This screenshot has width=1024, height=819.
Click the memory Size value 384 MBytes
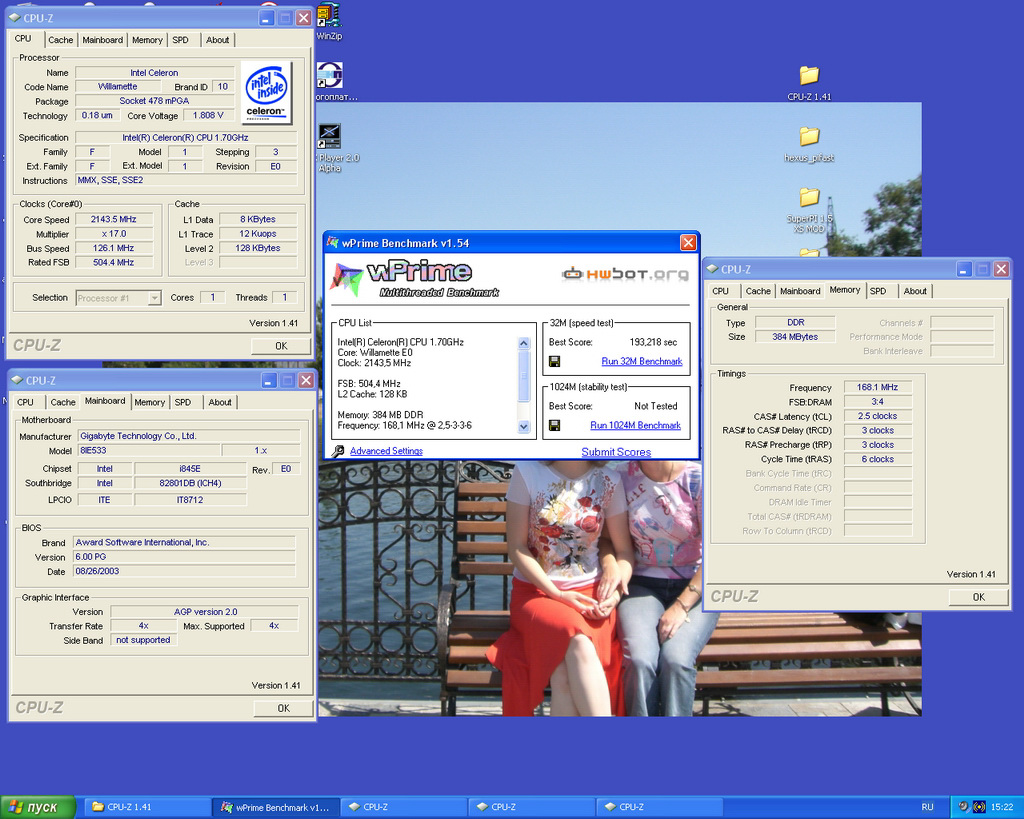coord(795,337)
